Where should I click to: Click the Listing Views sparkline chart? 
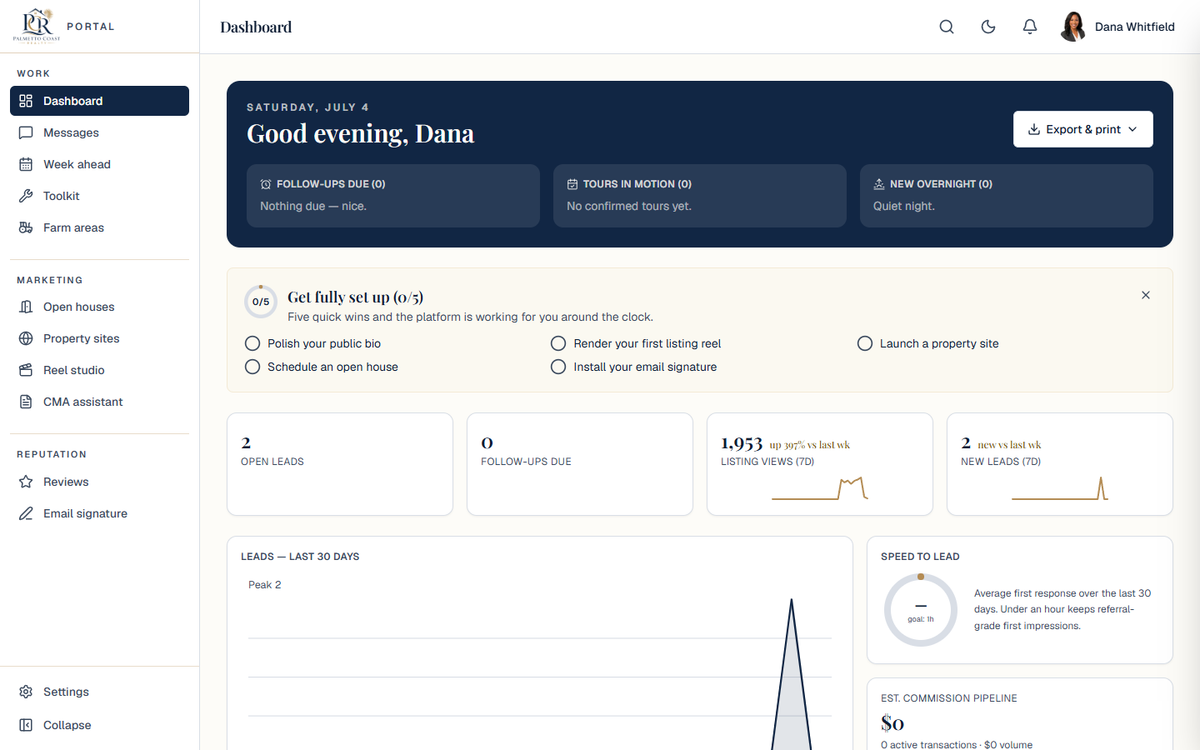(x=820, y=489)
